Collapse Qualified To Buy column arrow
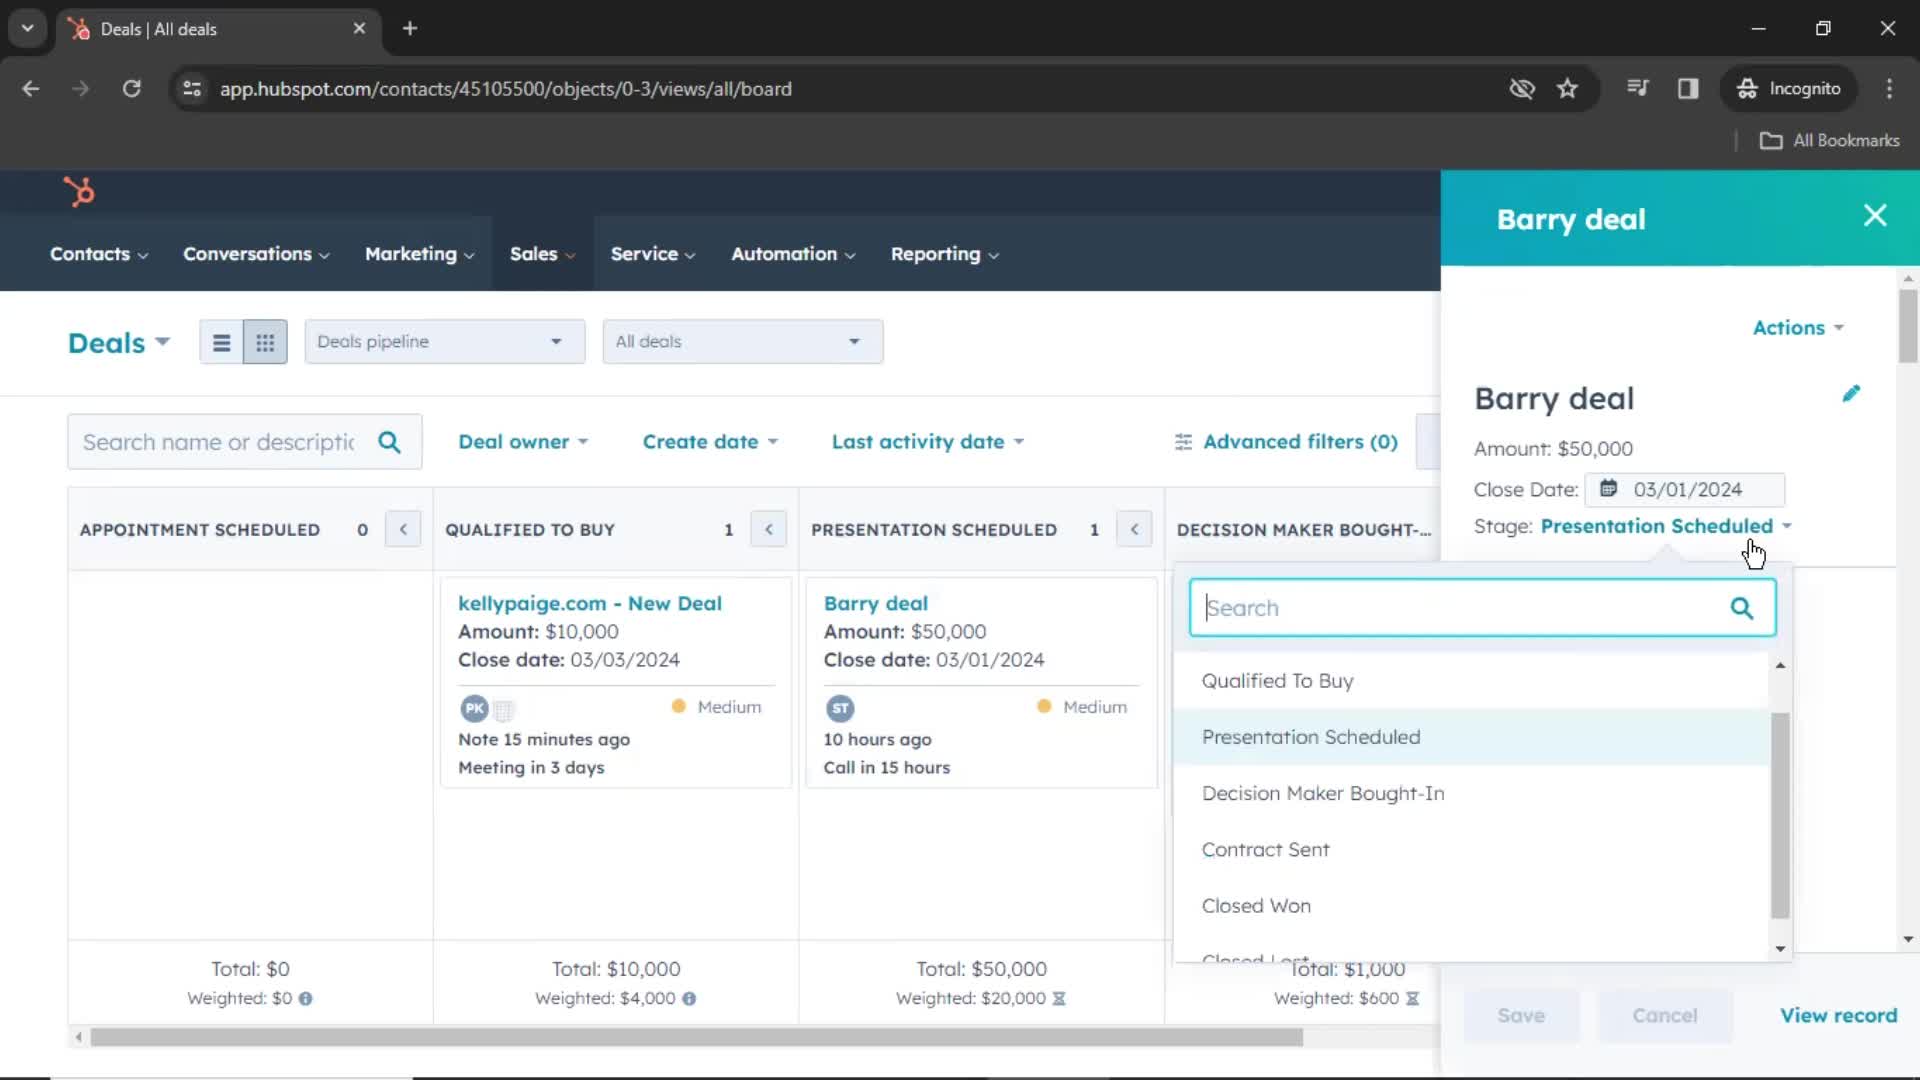 [x=769, y=529]
